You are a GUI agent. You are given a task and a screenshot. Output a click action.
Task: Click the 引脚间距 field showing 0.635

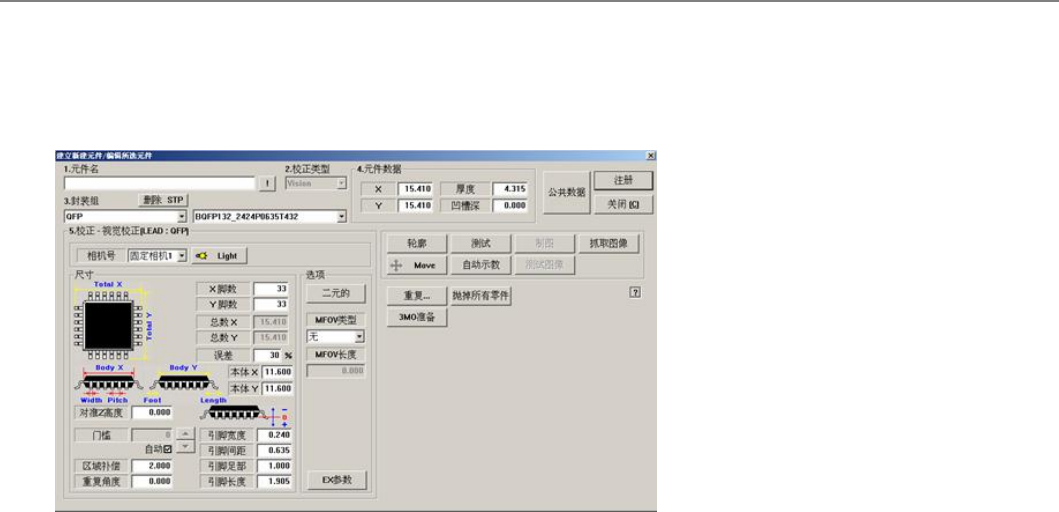[x=275, y=450]
